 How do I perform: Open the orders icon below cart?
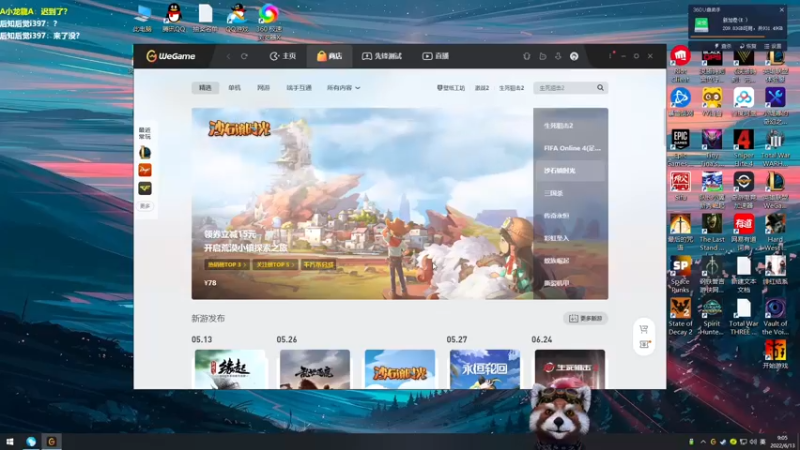[644, 344]
